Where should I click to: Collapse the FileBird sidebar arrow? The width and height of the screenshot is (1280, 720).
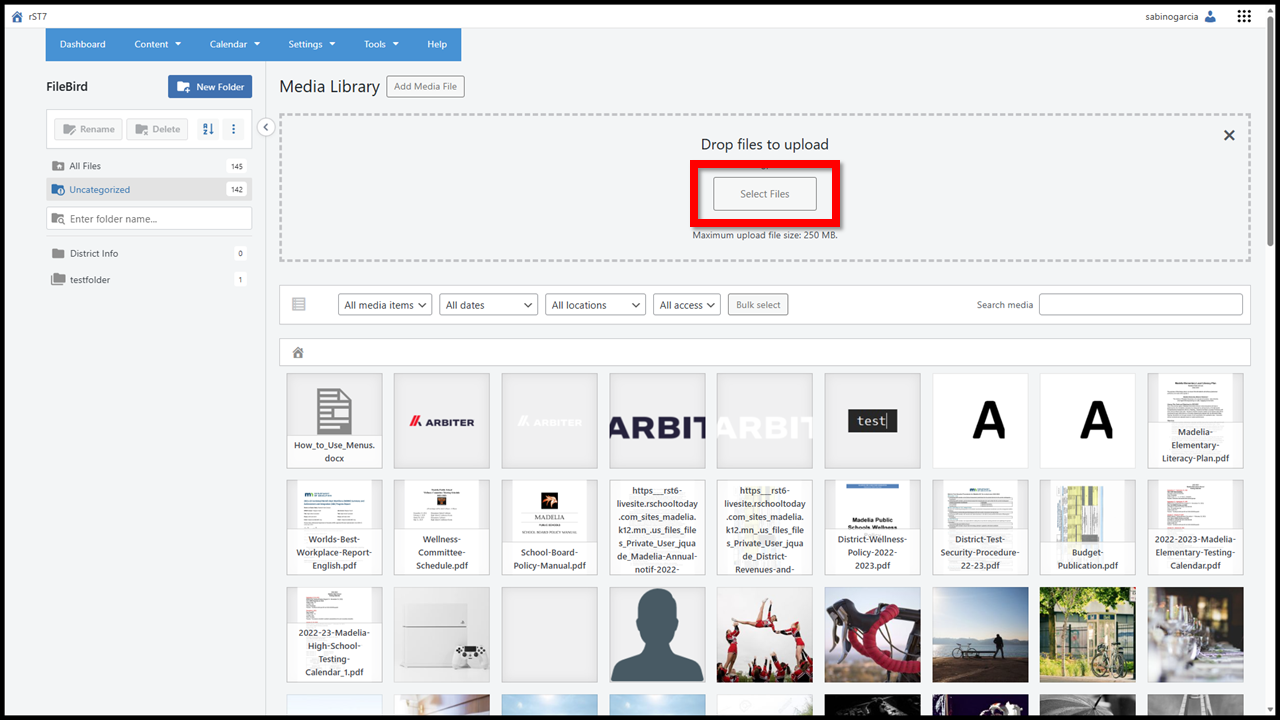coord(266,127)
